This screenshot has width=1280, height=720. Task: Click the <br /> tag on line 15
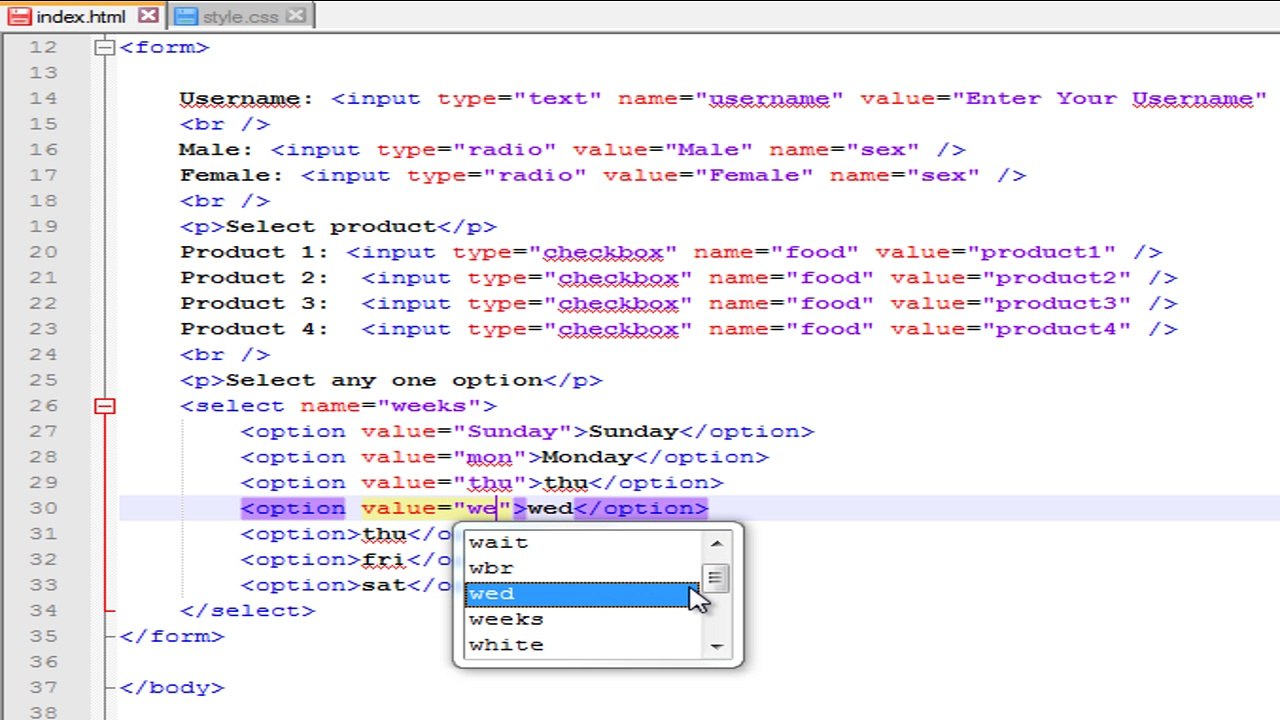click(224, 124)
